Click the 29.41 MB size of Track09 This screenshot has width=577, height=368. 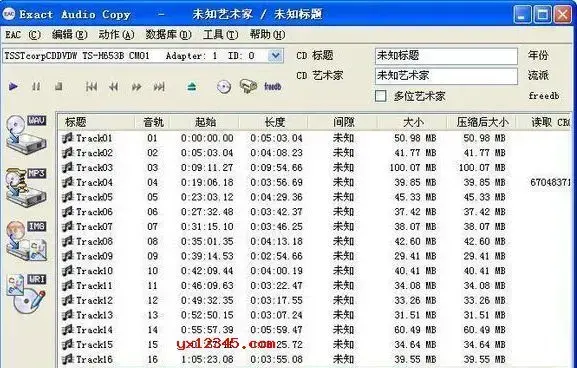415,256
